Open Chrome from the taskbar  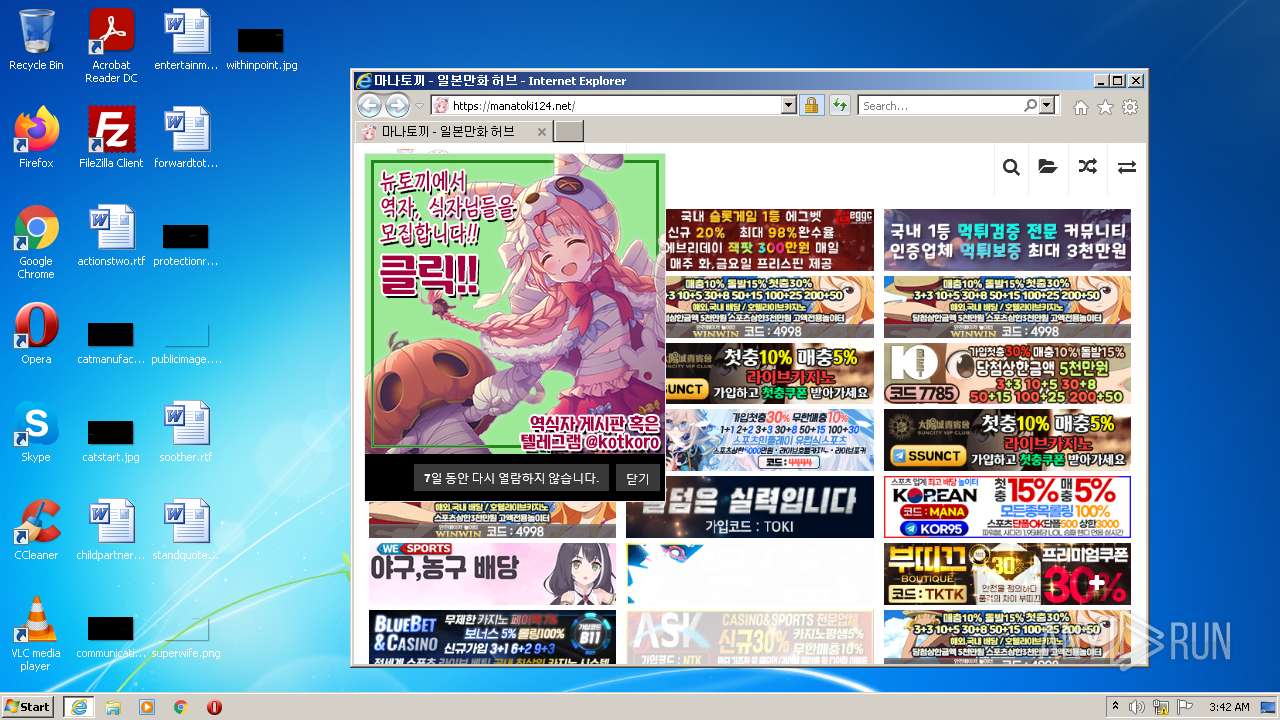pyautogui.click(x=180, y=707)
